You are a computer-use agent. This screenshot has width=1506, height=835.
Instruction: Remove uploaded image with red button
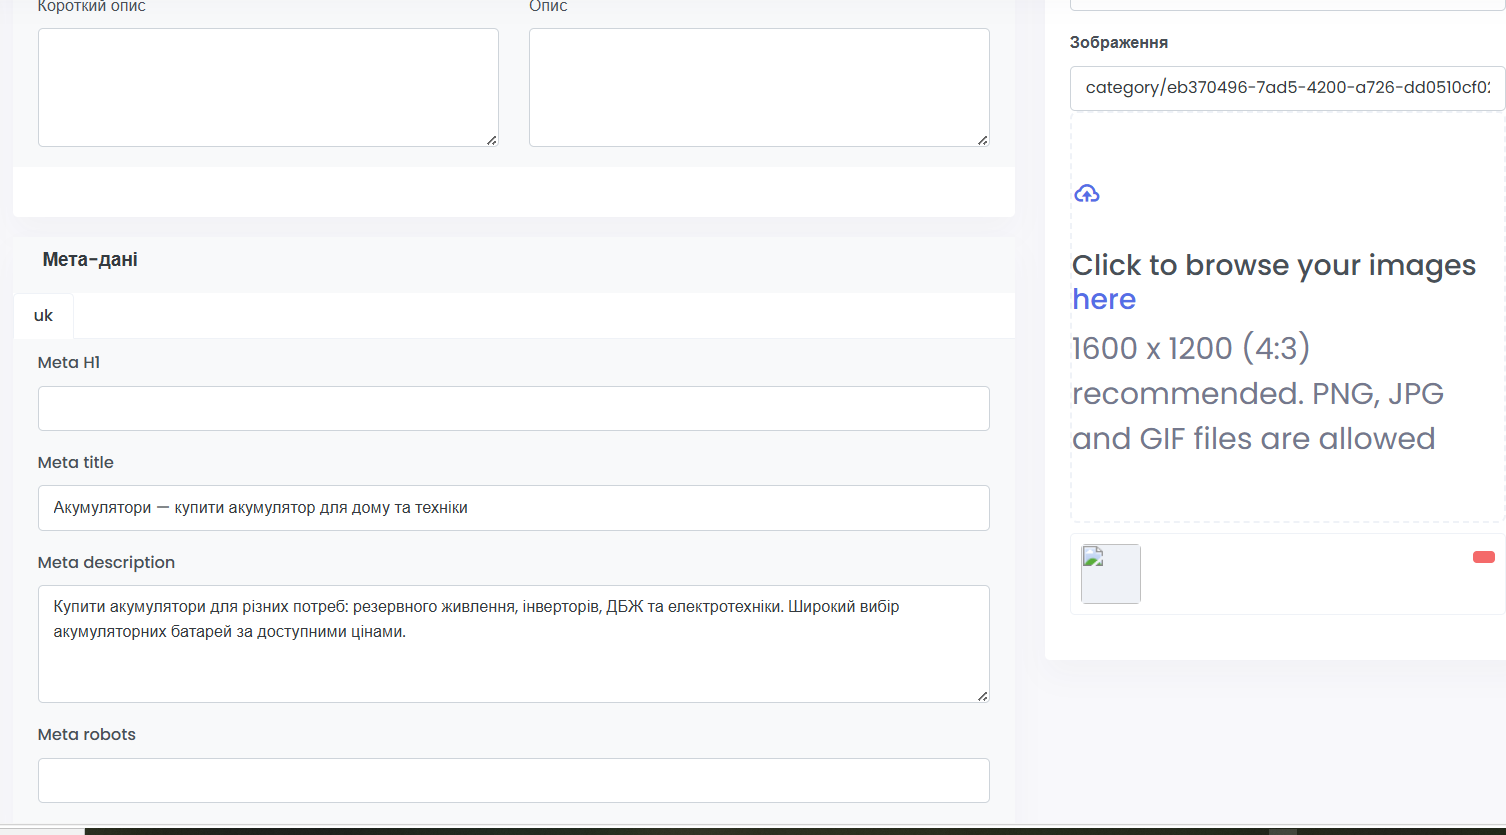click(x=1483, y=557)
